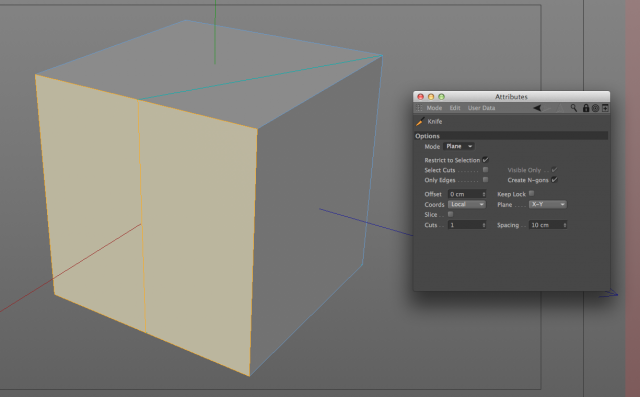Enable the Select Cuts checkbox

tap(485, 170)
